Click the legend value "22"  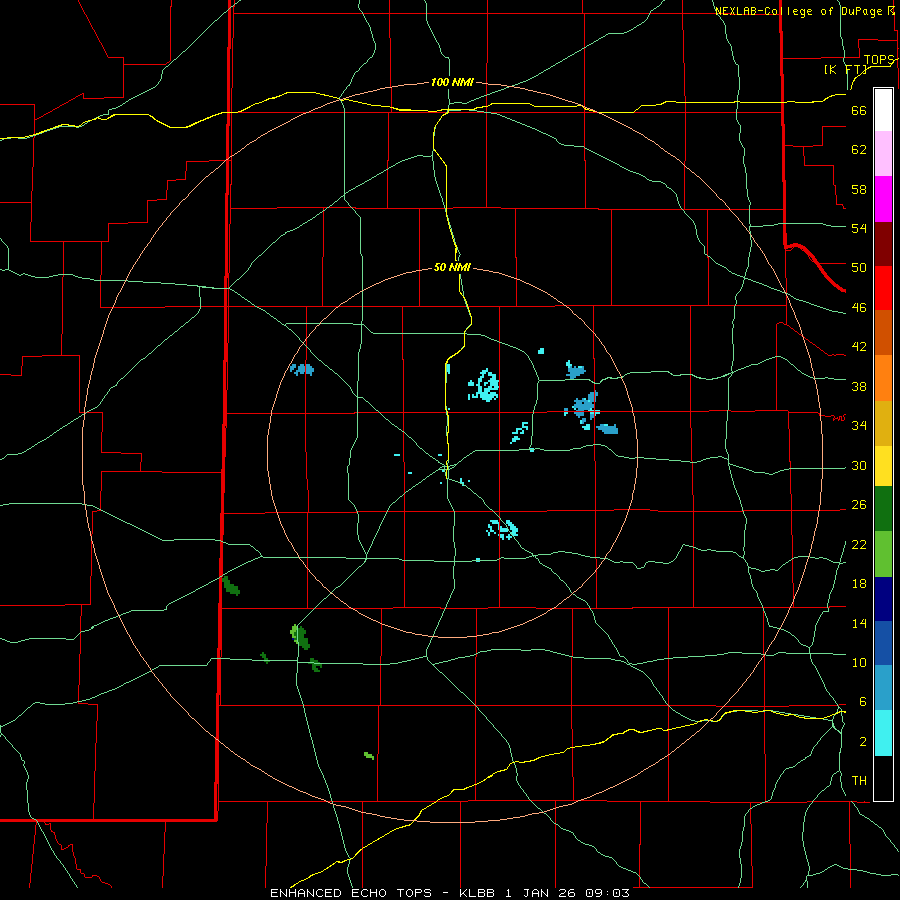(859, 545)
